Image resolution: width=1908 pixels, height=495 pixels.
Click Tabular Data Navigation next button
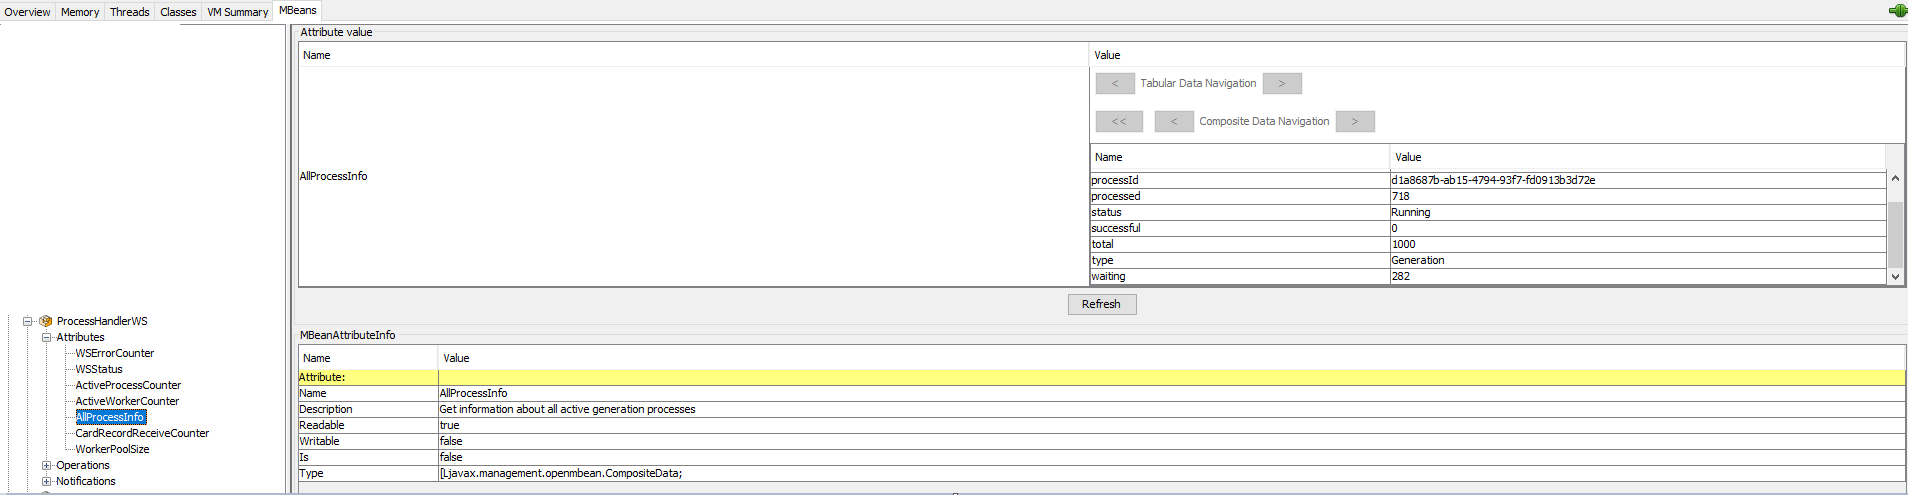click(1282, 83)
